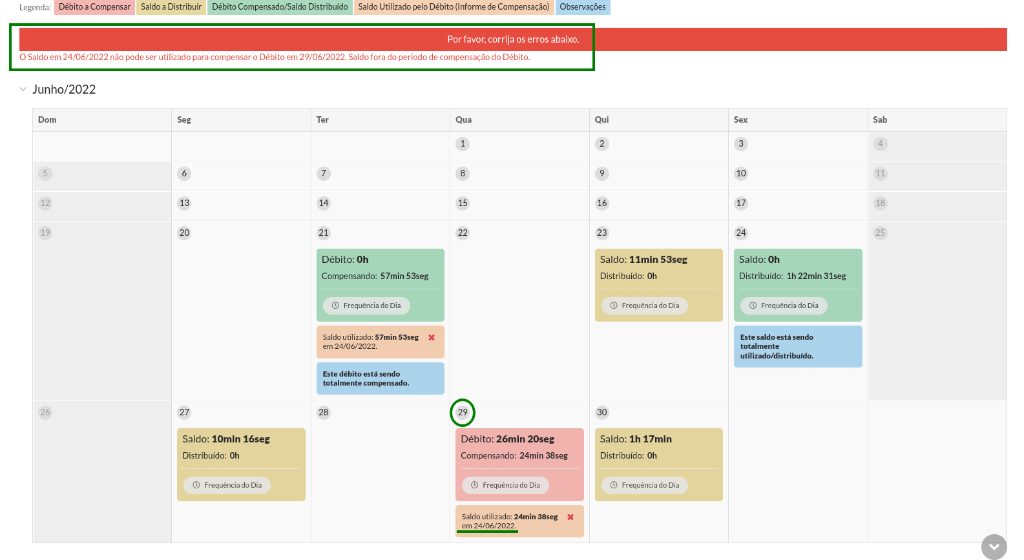
Task: Click the Observações legend swatch
Action: [582, 7]
